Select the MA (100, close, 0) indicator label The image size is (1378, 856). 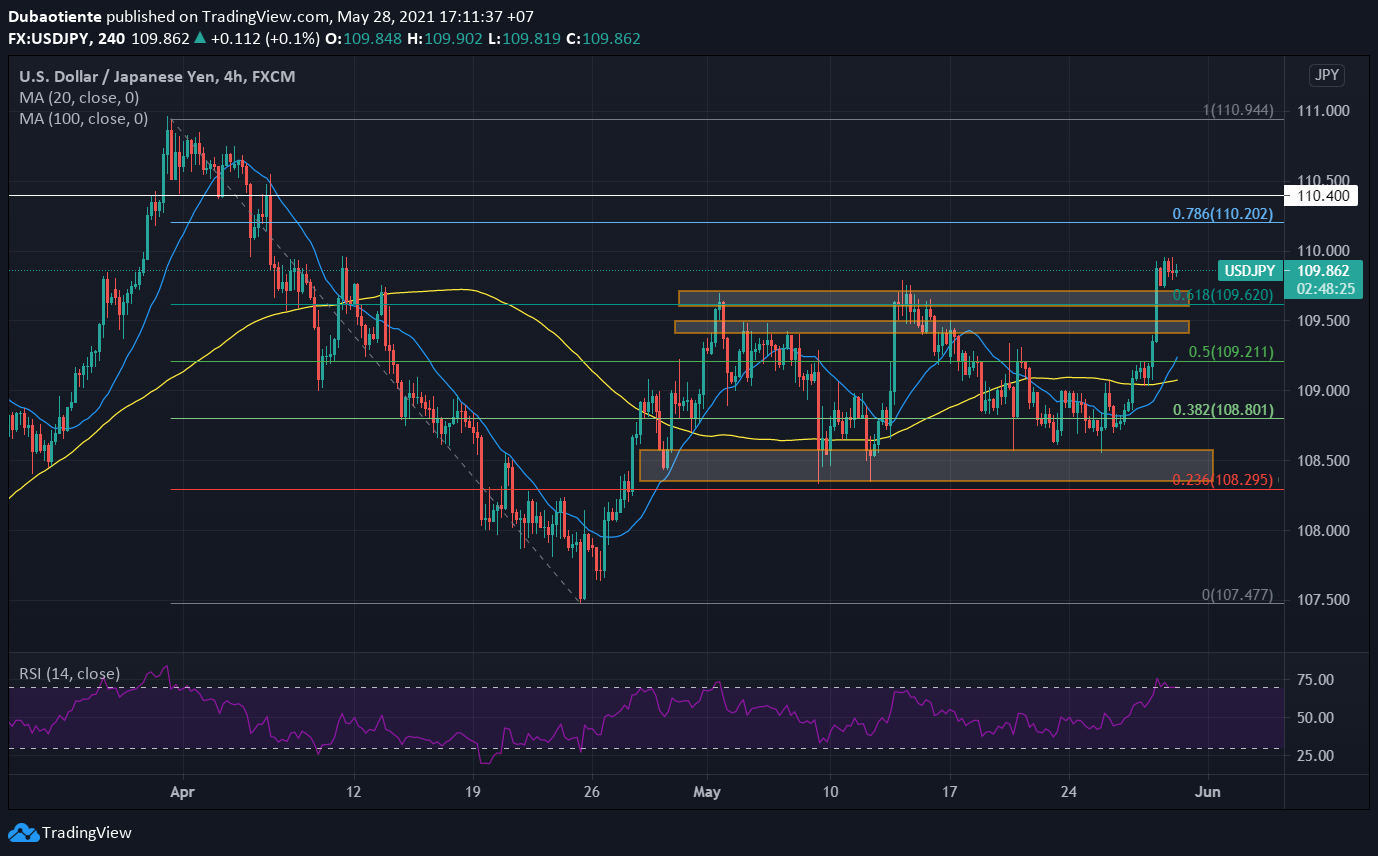pyautogui.click(x=84, y=118)
